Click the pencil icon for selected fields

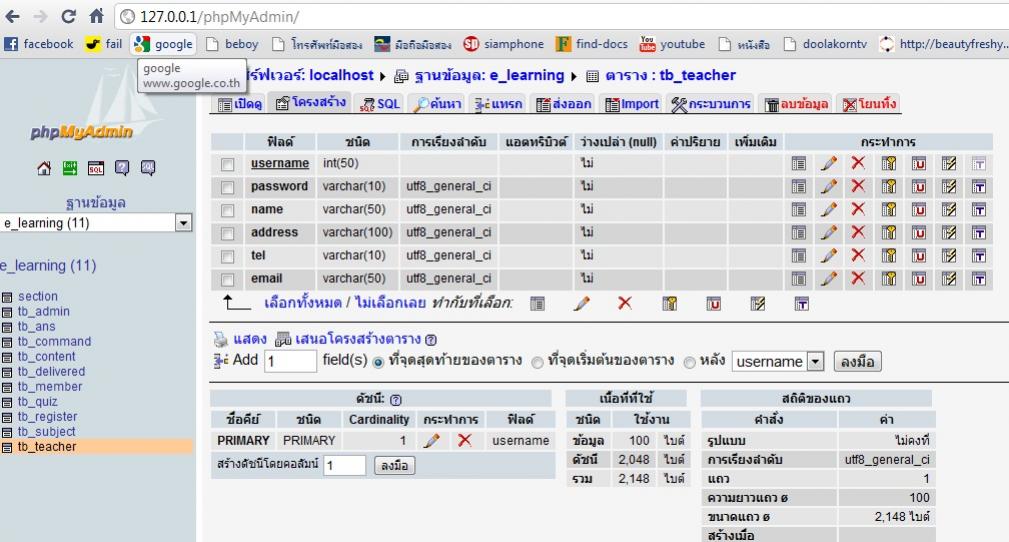(x=582, y=303)
